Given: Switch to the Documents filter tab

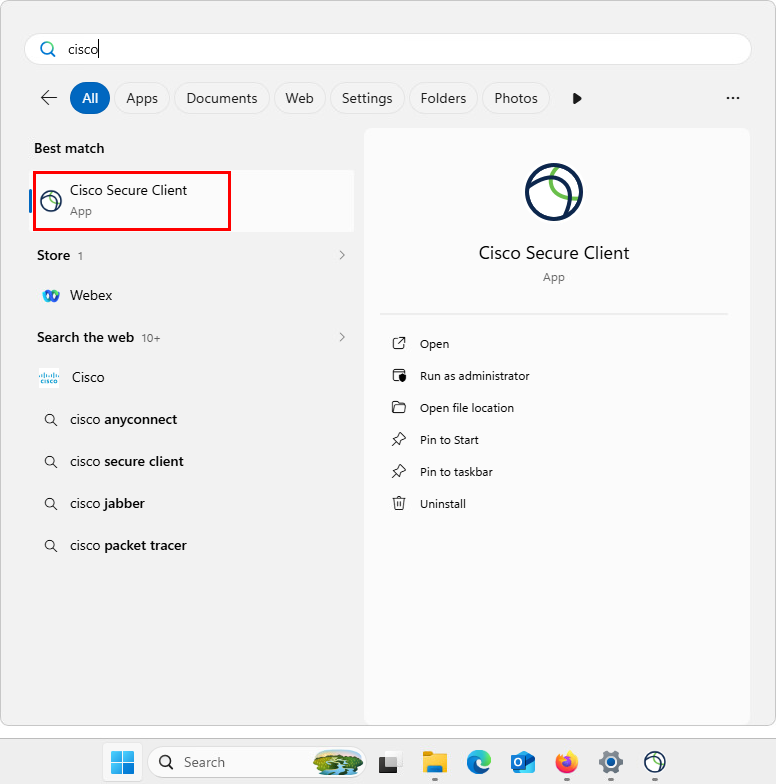Looking at the screenshot, I should click(222, 98).
